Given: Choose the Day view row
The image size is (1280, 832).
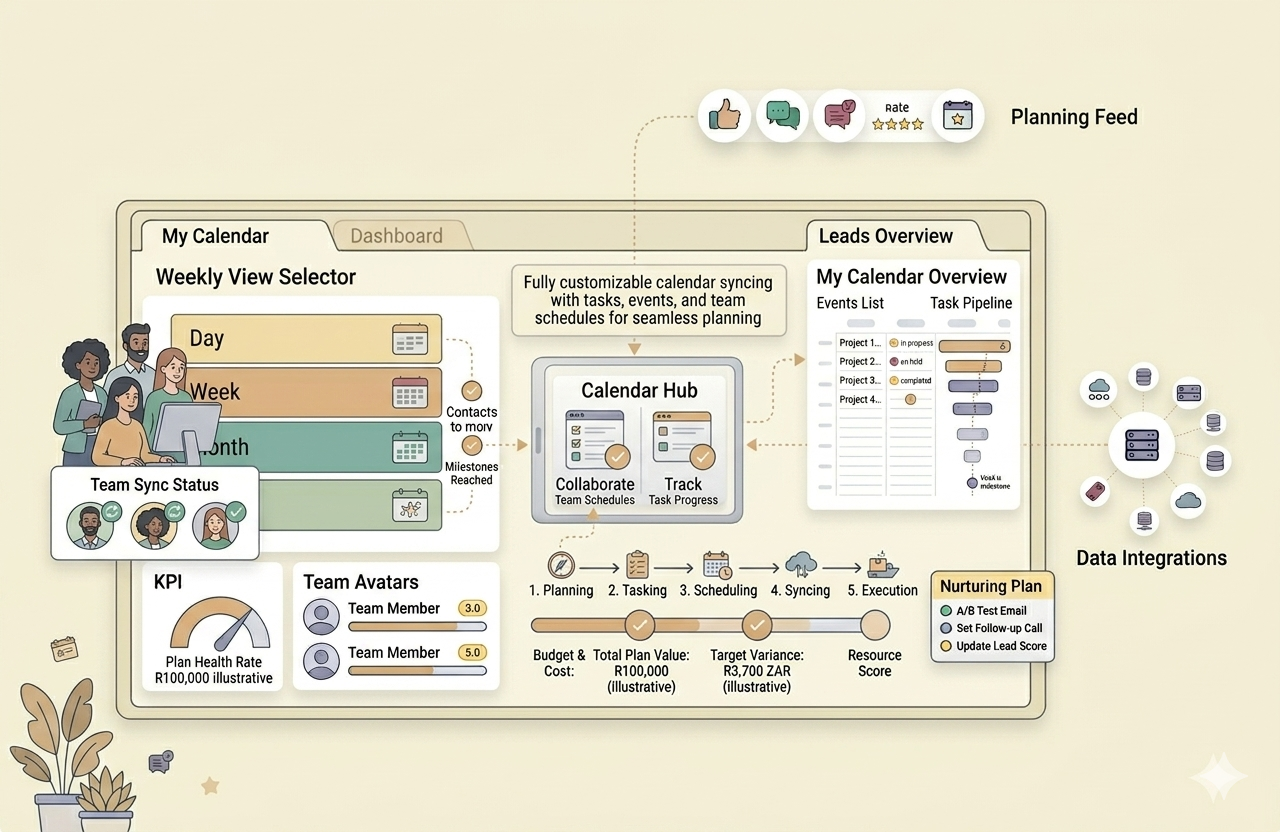Looking at the screenshot, I should pyautogui.click(x=306, y=339).
